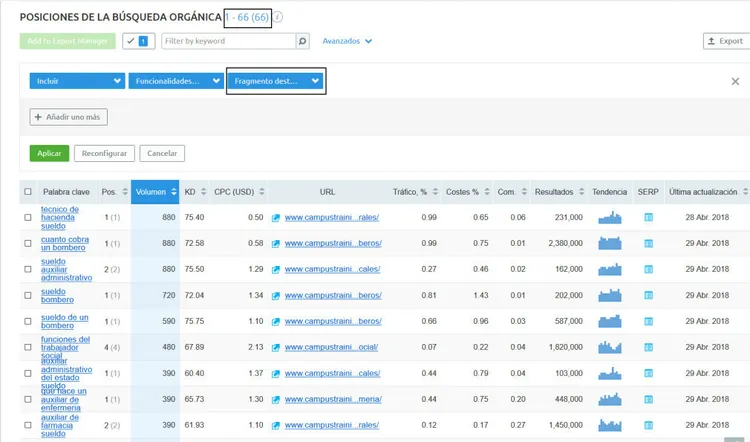View SERP snapshot icon for 'sueldo bombero' row
Image resolution: width=750 pixels, height=442 pixels.
pos(649,295)
